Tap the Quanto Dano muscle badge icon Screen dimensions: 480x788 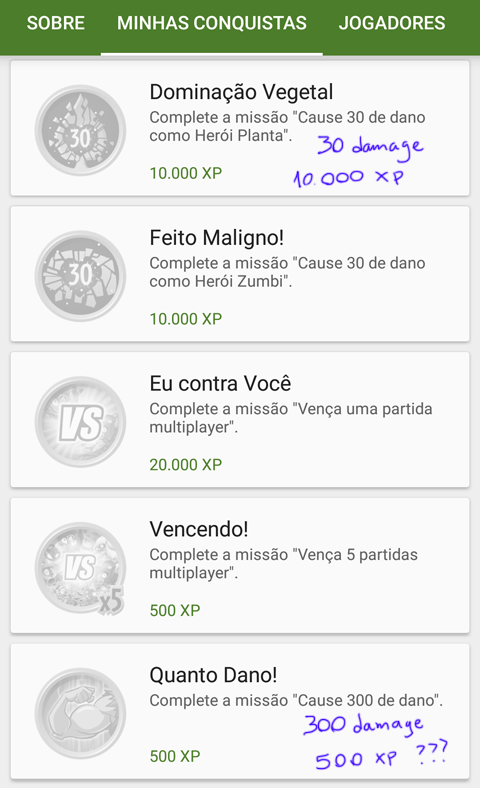(80, 713)
